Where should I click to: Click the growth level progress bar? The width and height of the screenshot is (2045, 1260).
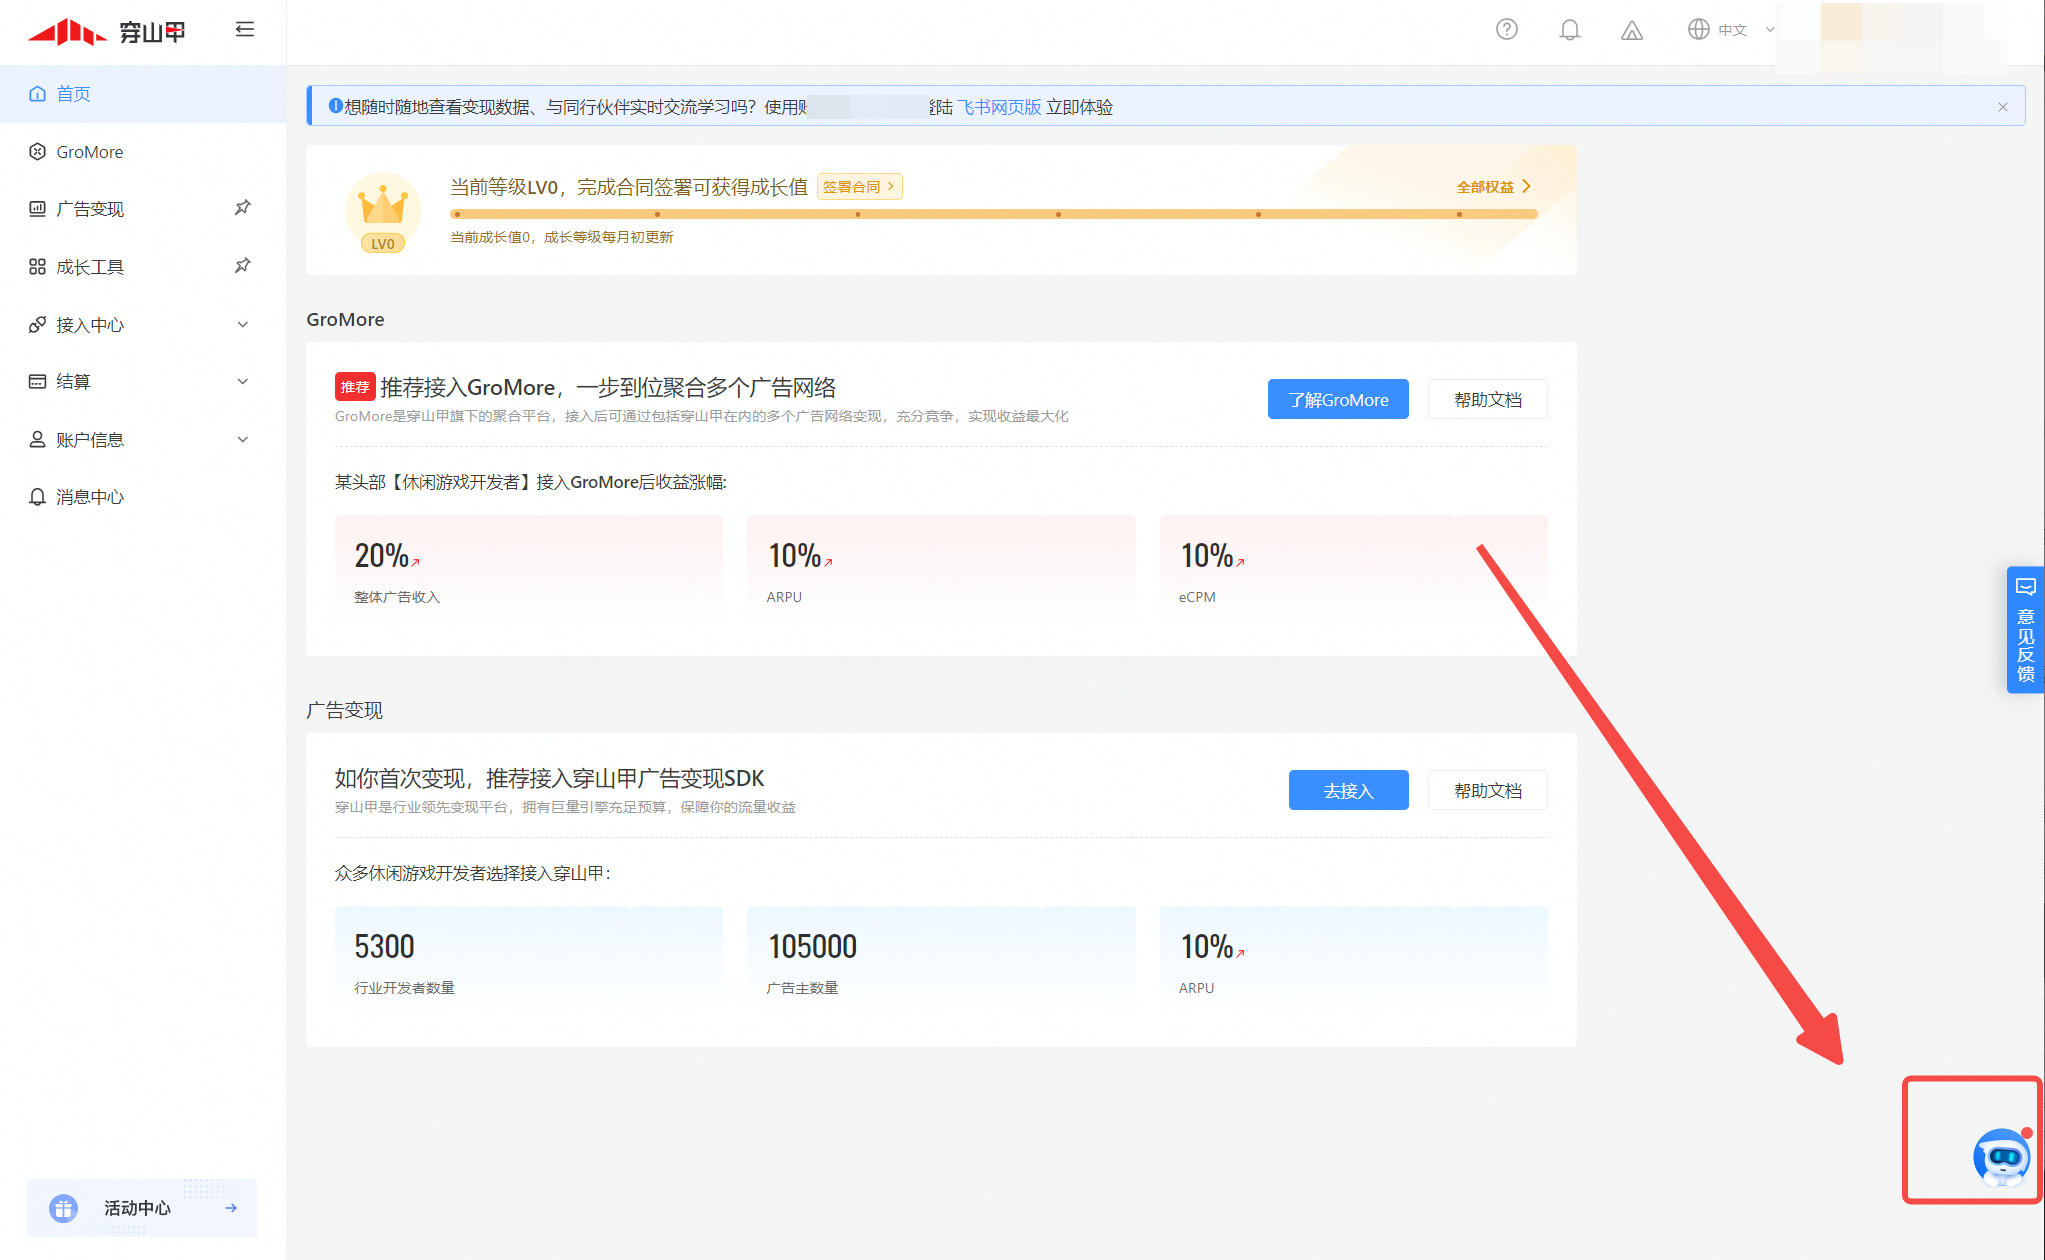point(993,214)
